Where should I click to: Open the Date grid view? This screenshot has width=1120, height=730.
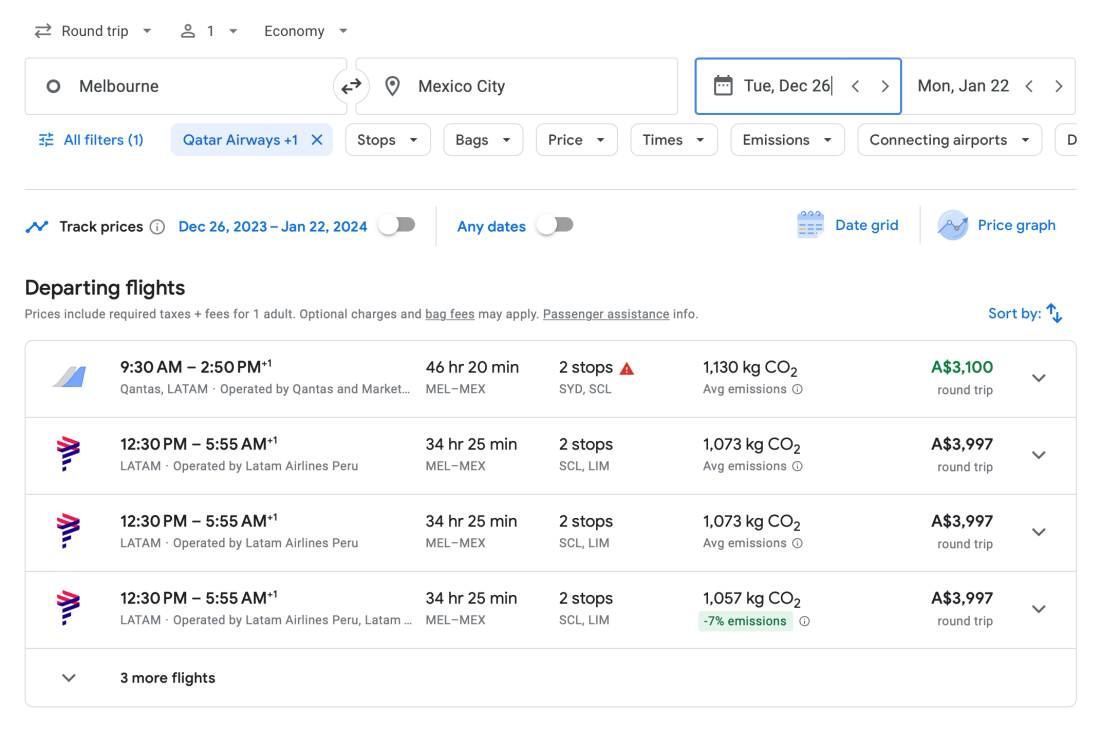[848, 225]
